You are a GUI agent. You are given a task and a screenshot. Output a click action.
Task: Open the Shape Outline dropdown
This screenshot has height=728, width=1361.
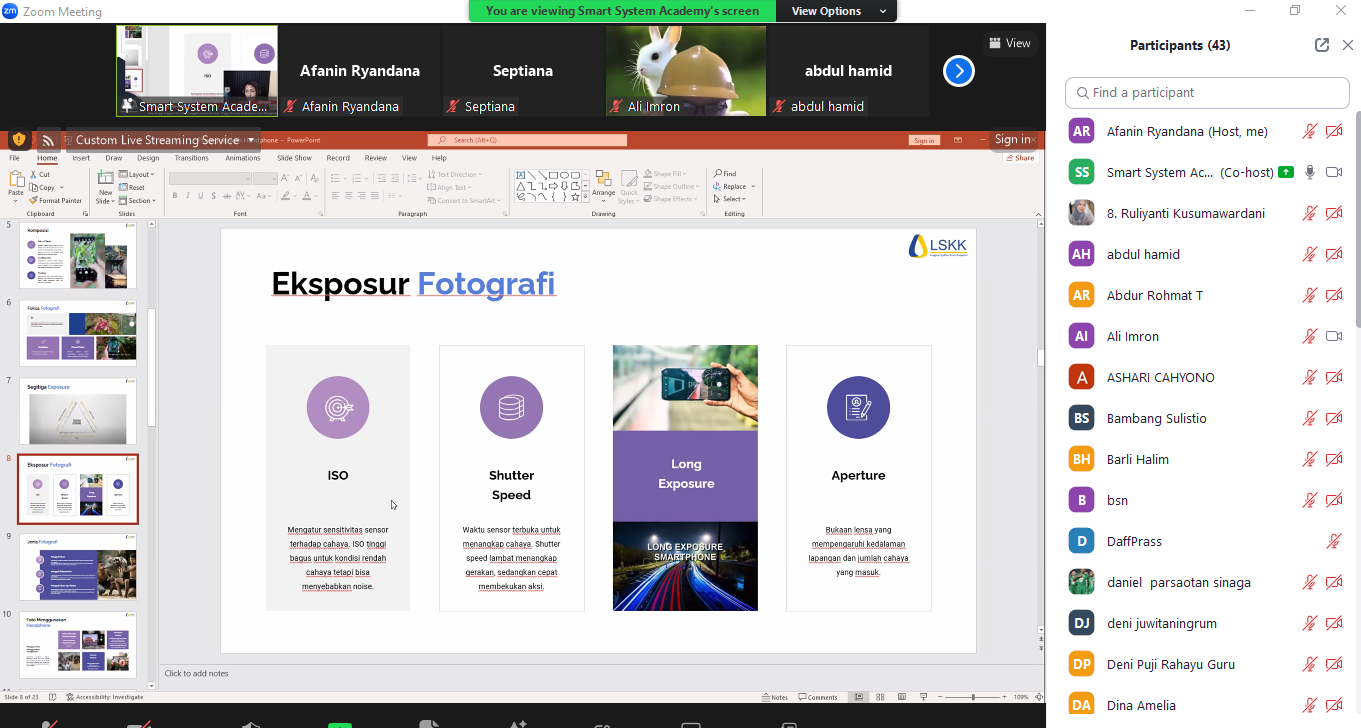[x=670, y=186]
